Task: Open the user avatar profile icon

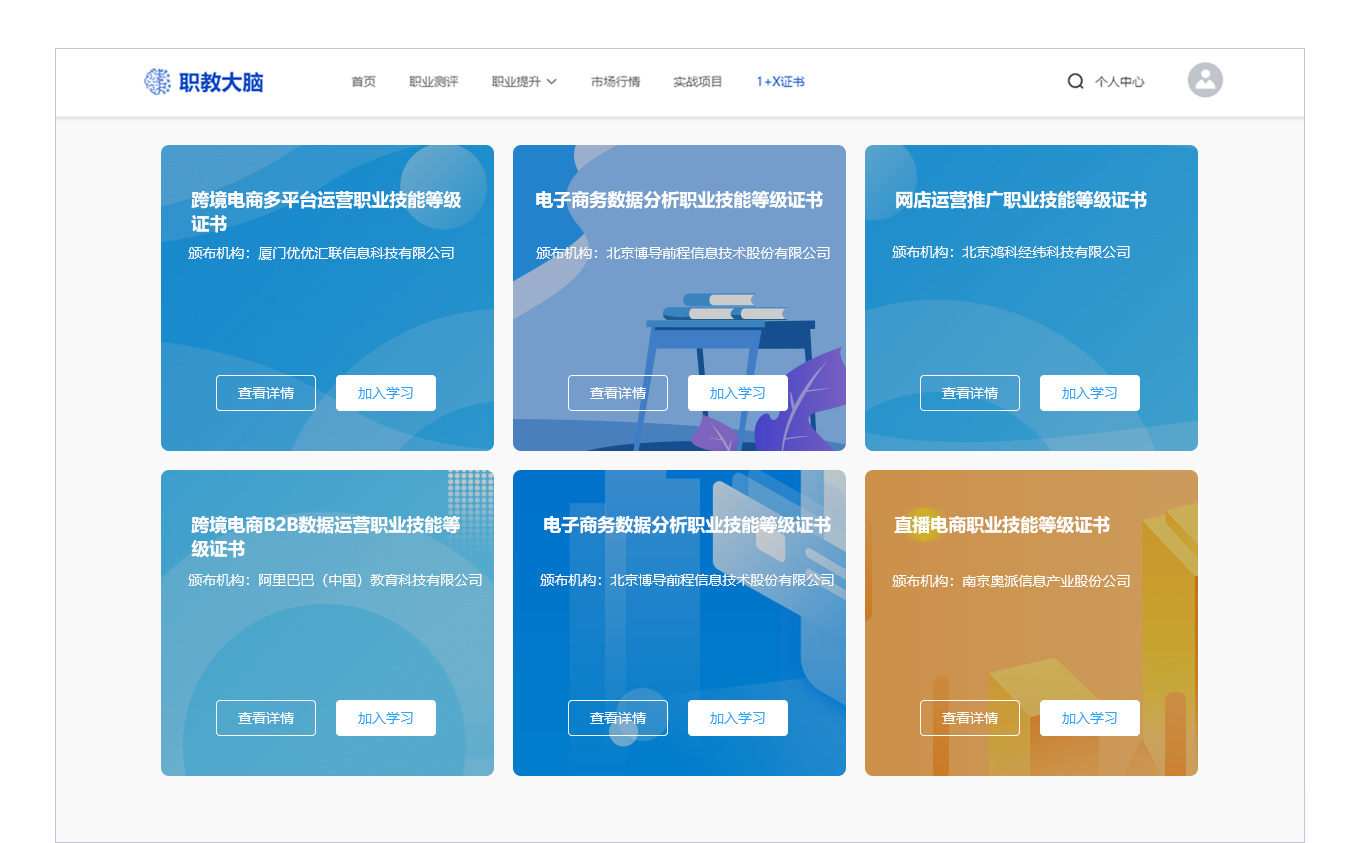Action: (1205, 80)
